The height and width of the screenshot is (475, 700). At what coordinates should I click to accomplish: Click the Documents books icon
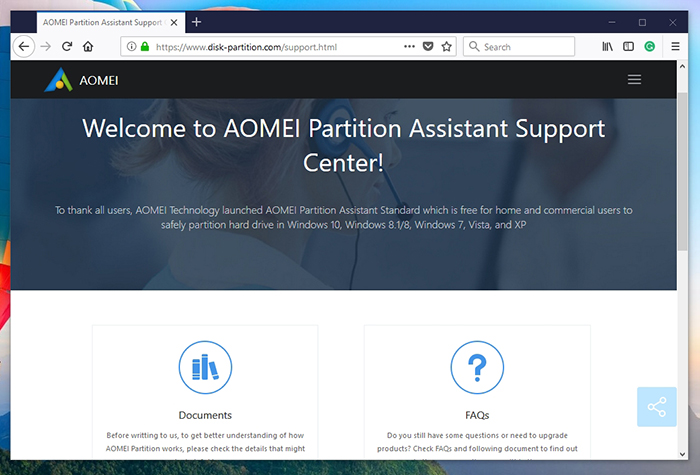tap(205, 367)
